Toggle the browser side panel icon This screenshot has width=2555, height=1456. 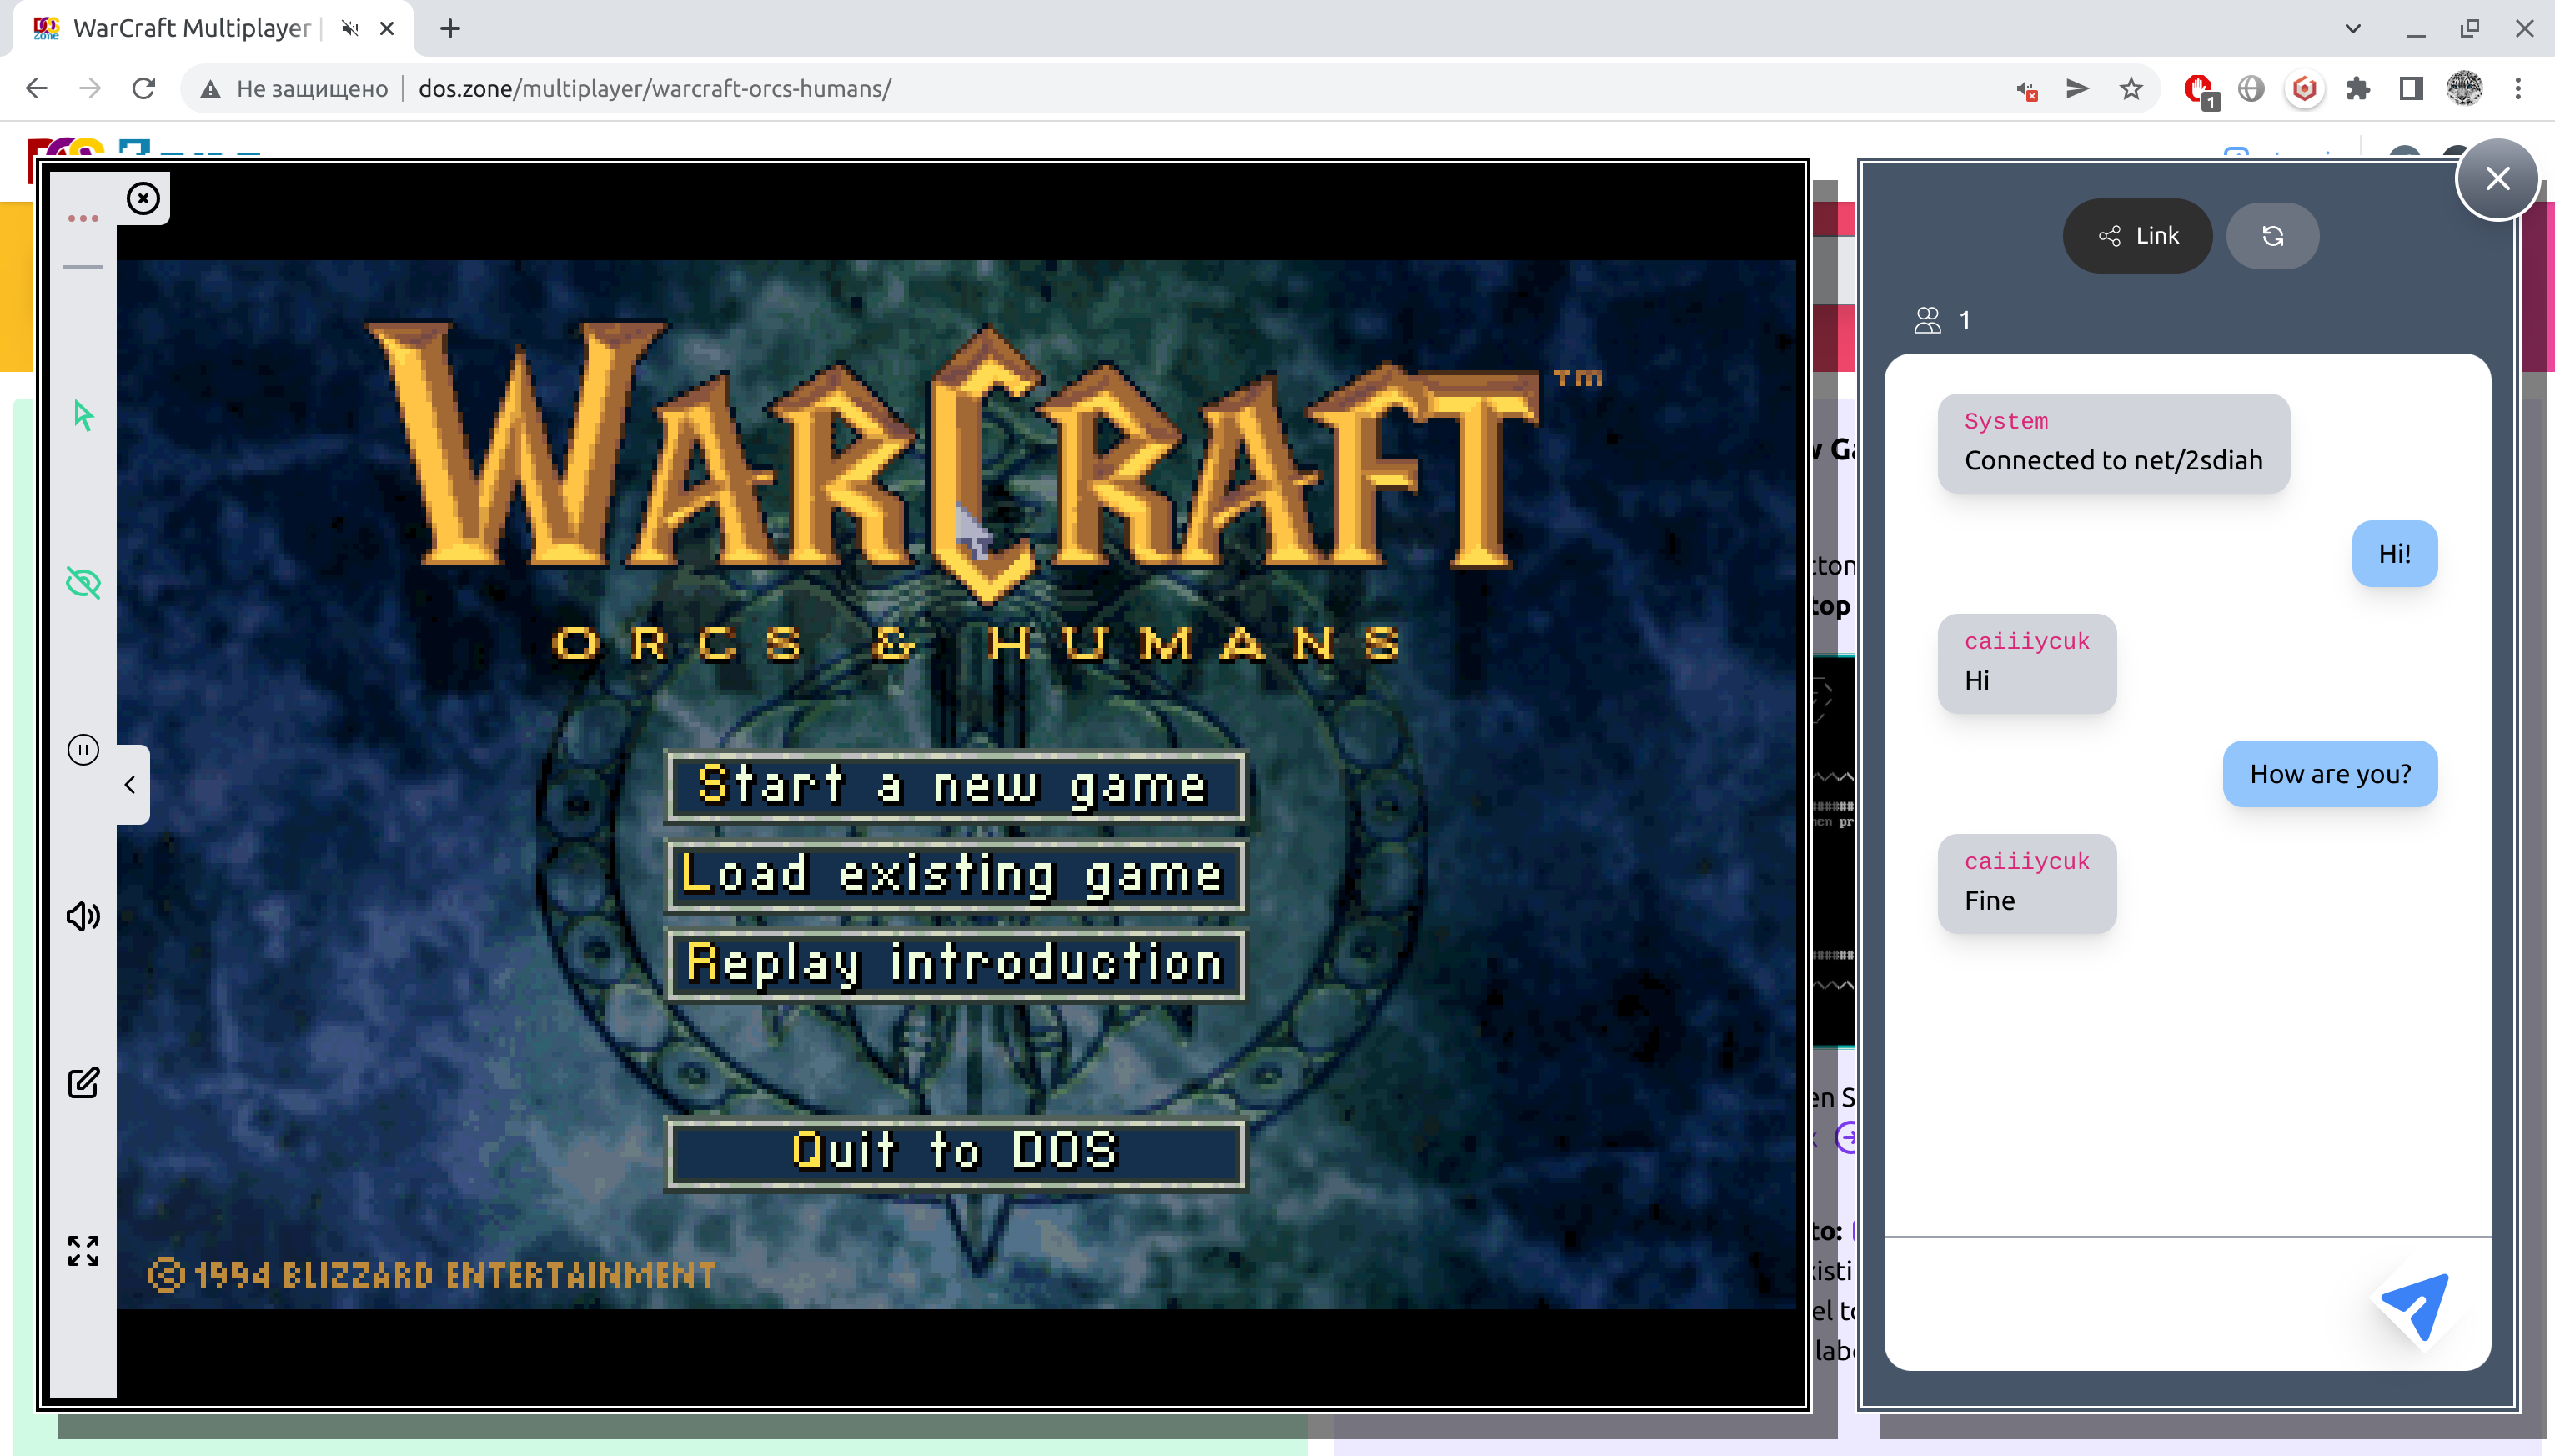point(2411,89)
